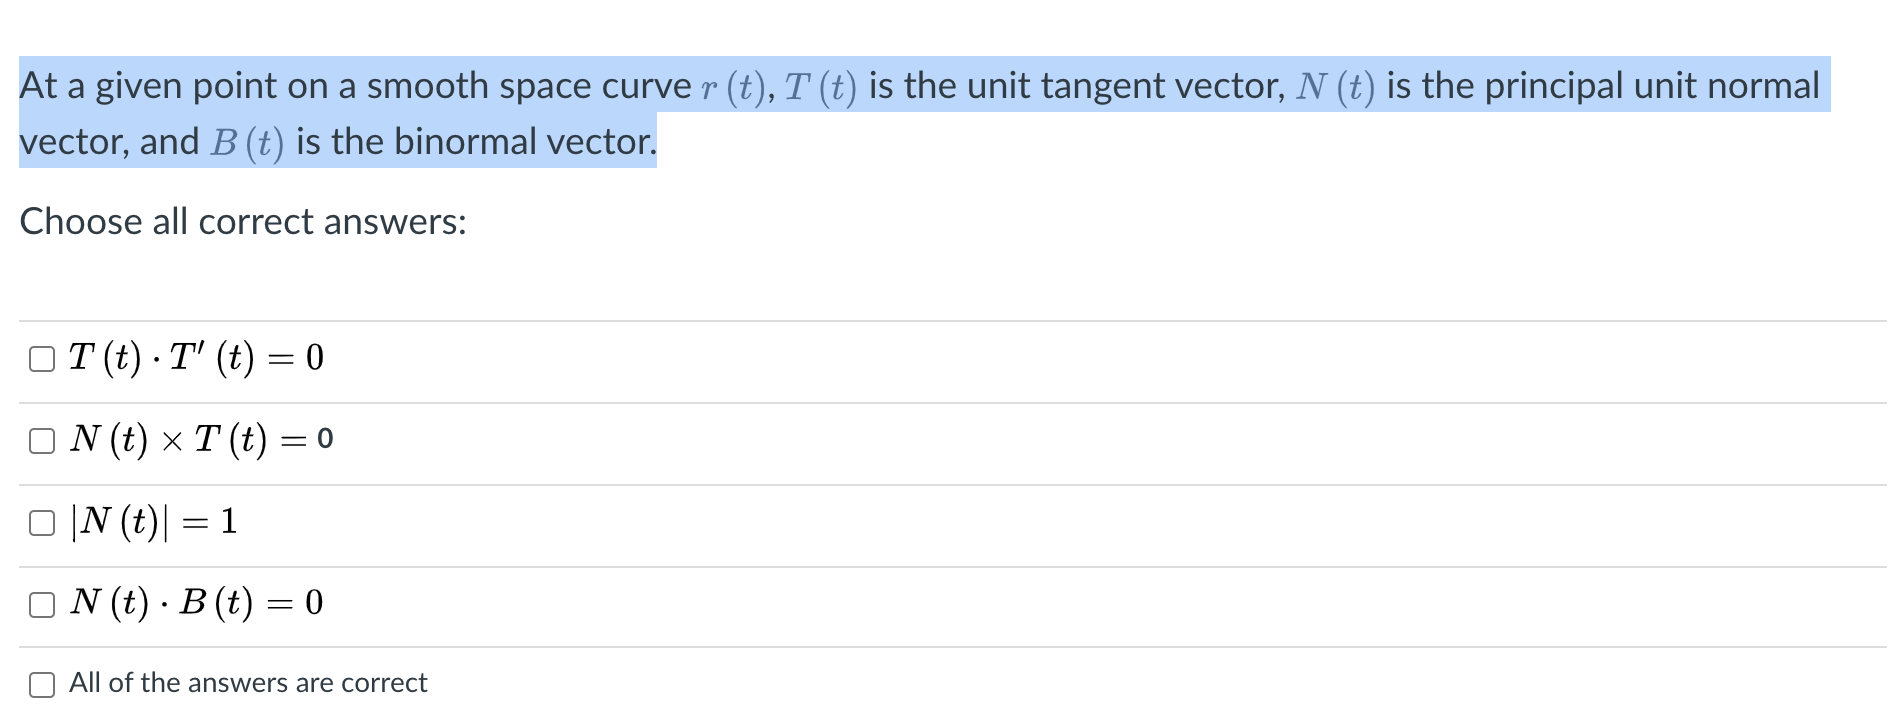Uncheck the |N(t)| = 1 checkbox
Image resolution: width=1904 pixels, height=725 pixels.
coord(42,522)
